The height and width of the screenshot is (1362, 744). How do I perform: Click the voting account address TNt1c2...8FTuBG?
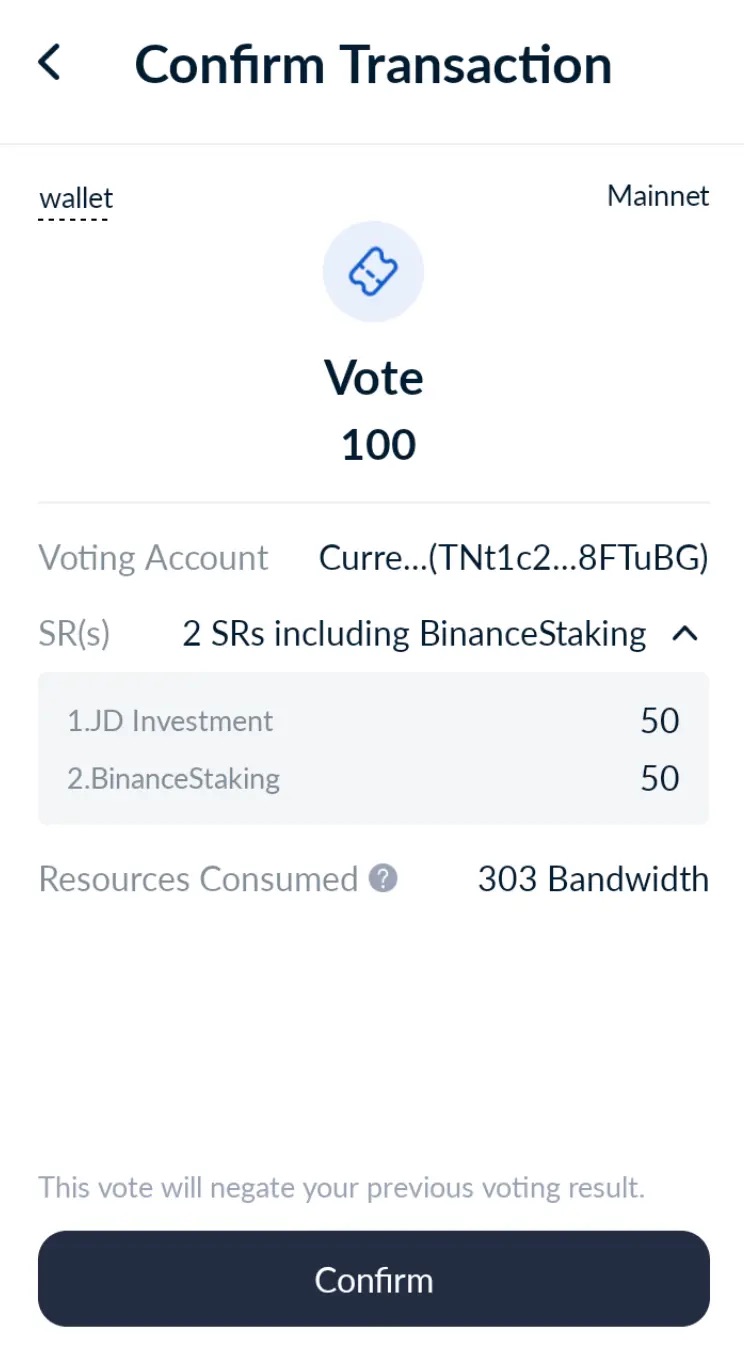(x=513, y=557)
